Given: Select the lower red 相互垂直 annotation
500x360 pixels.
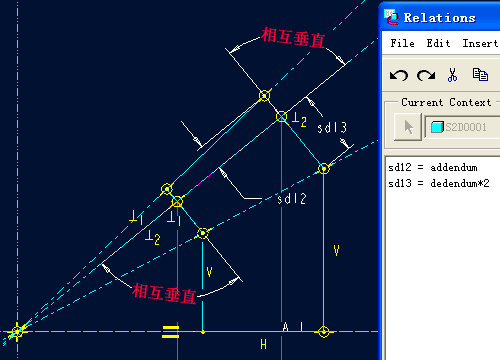Looking at the screenshot, I should pyautogui.click(x=164, y=293).
